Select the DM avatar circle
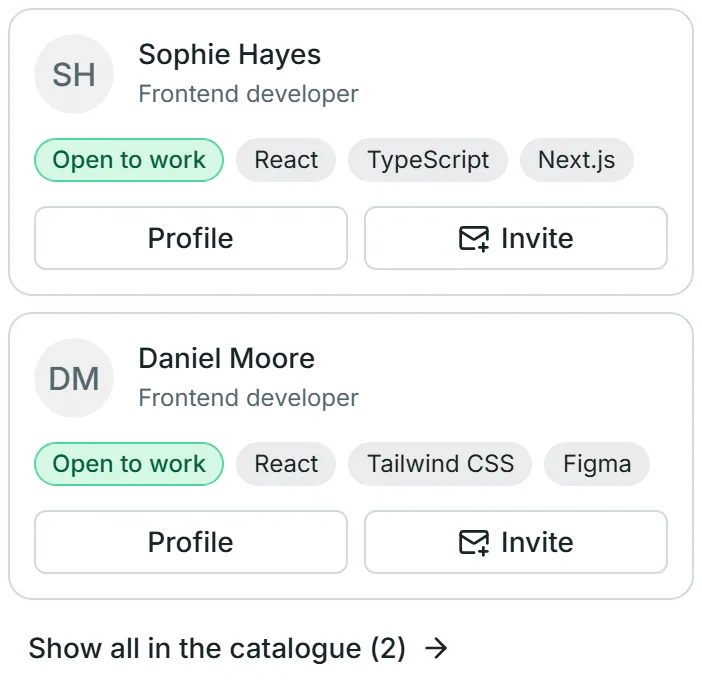The image size is (702, 688). [74, 378]
